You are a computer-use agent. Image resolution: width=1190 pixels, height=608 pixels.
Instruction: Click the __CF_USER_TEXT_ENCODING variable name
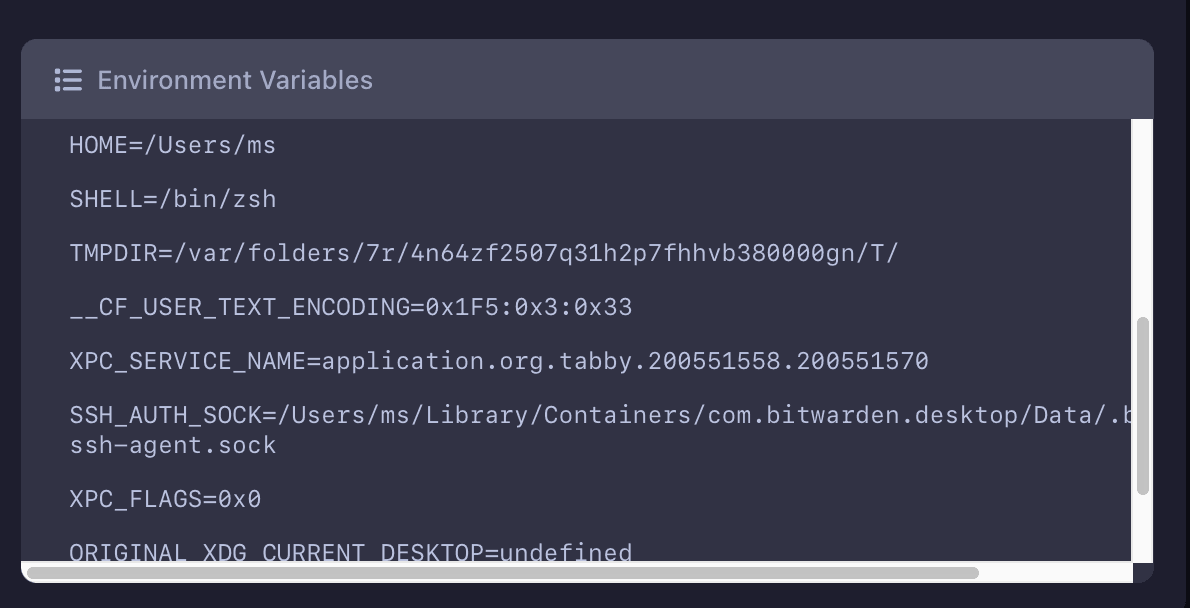(x=239, y=308)
